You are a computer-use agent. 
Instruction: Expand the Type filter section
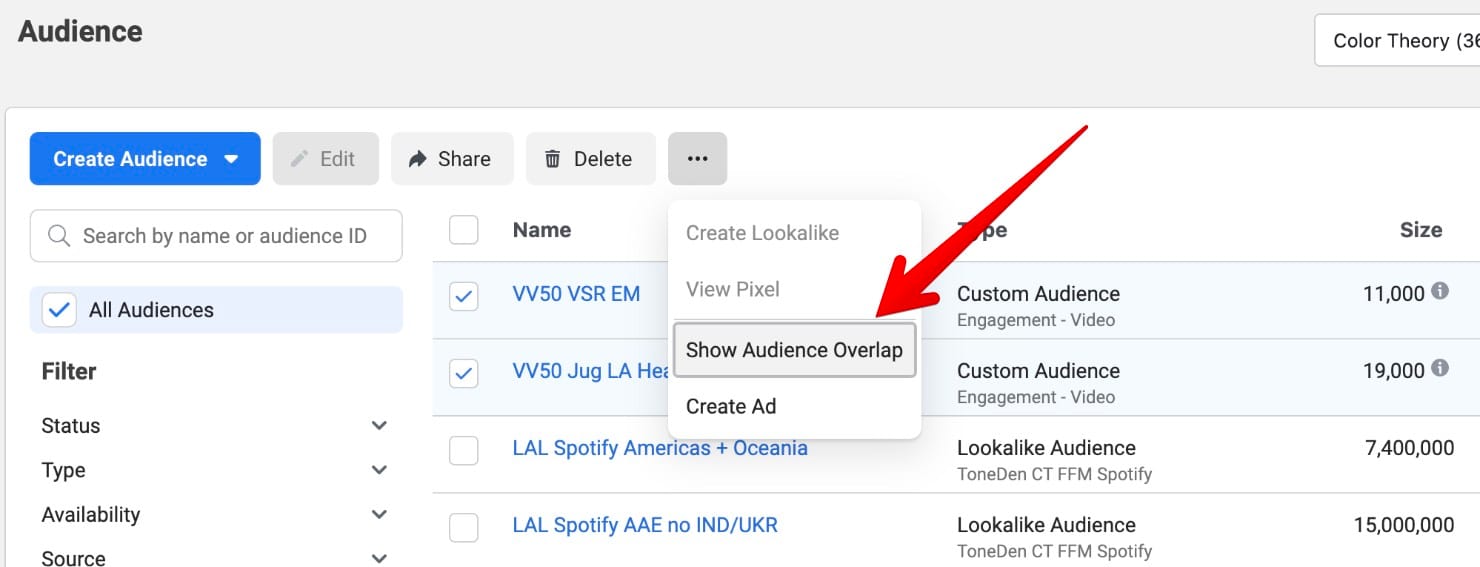[x=379, y=470]
